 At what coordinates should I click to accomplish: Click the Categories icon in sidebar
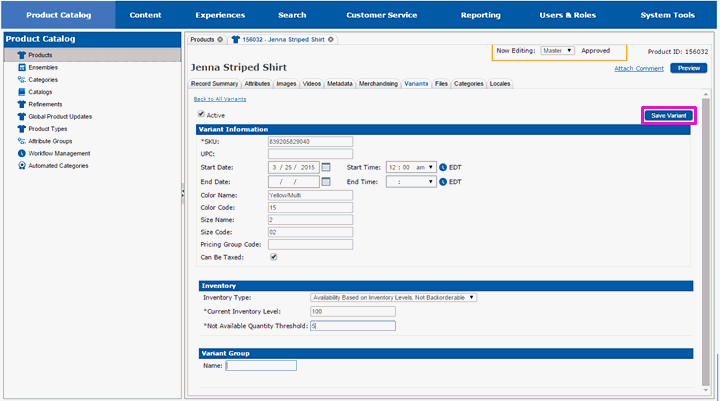(x=22, y=79)
